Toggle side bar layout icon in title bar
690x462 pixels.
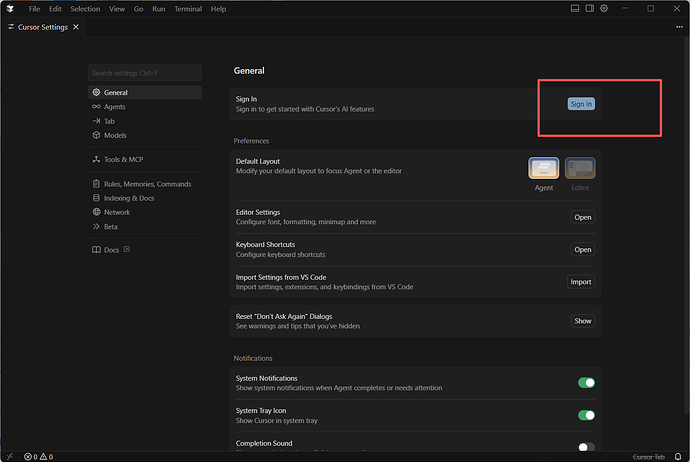point(589,8)
